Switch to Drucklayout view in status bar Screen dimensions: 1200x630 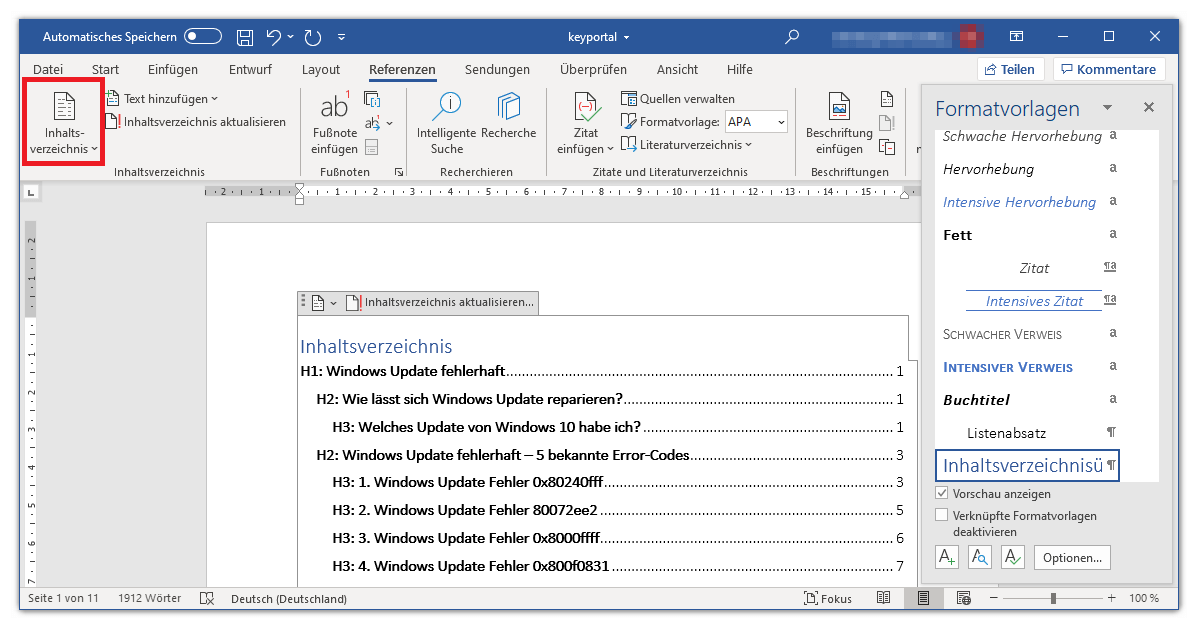click(x=923, y=598)
